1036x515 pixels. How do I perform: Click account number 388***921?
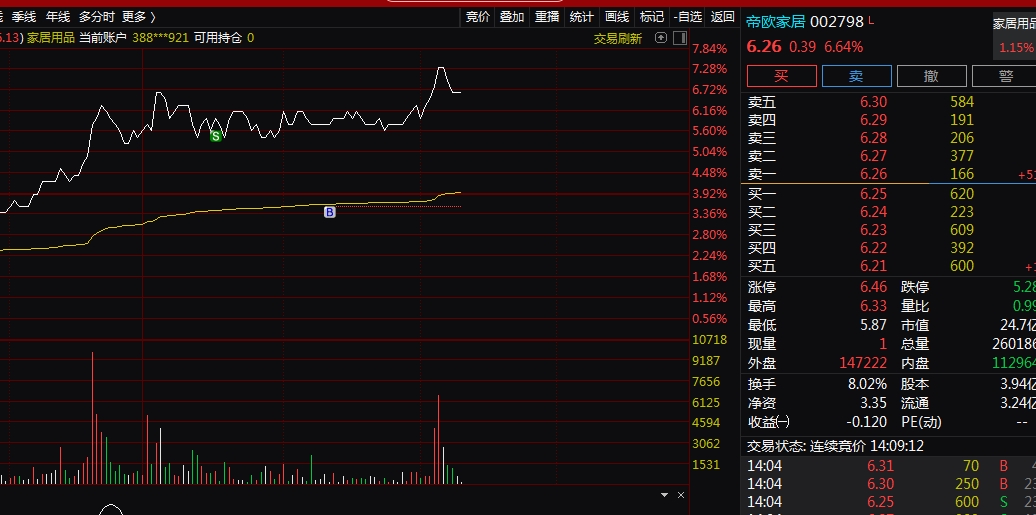click(x=161, y=38)
